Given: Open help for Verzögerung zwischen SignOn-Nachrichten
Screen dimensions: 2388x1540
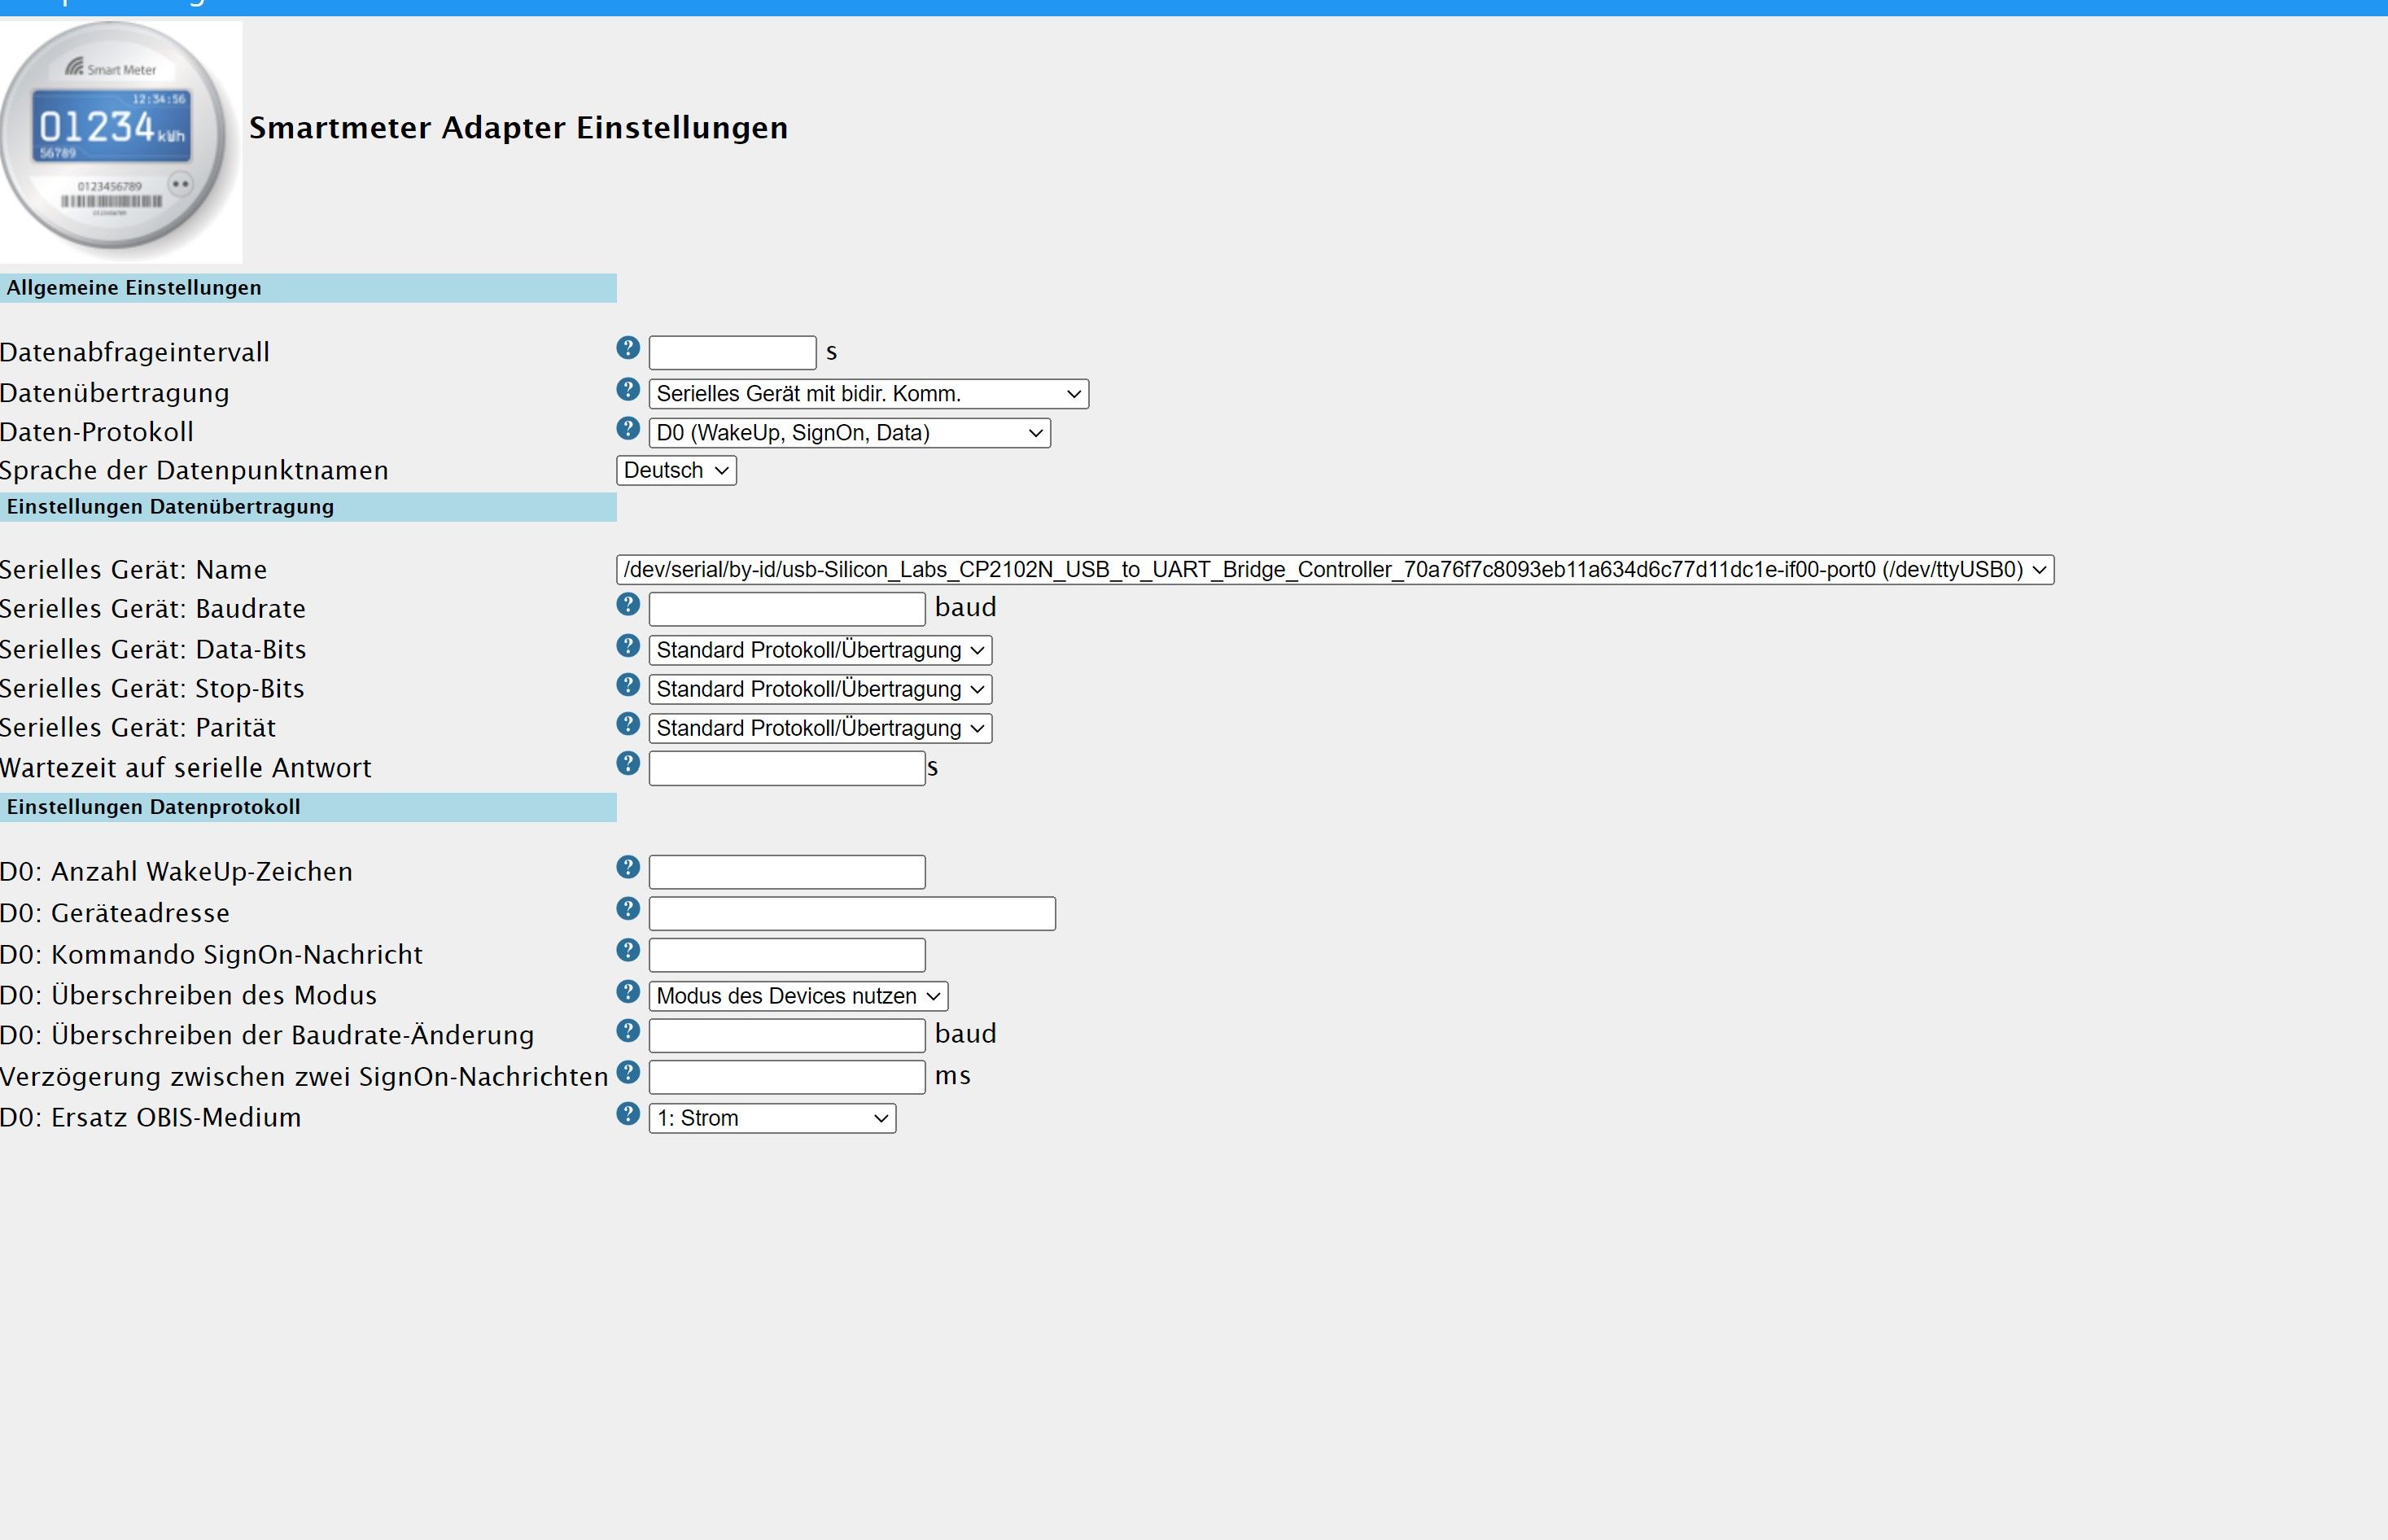Looking at the screenshot, I should 627,1072.
